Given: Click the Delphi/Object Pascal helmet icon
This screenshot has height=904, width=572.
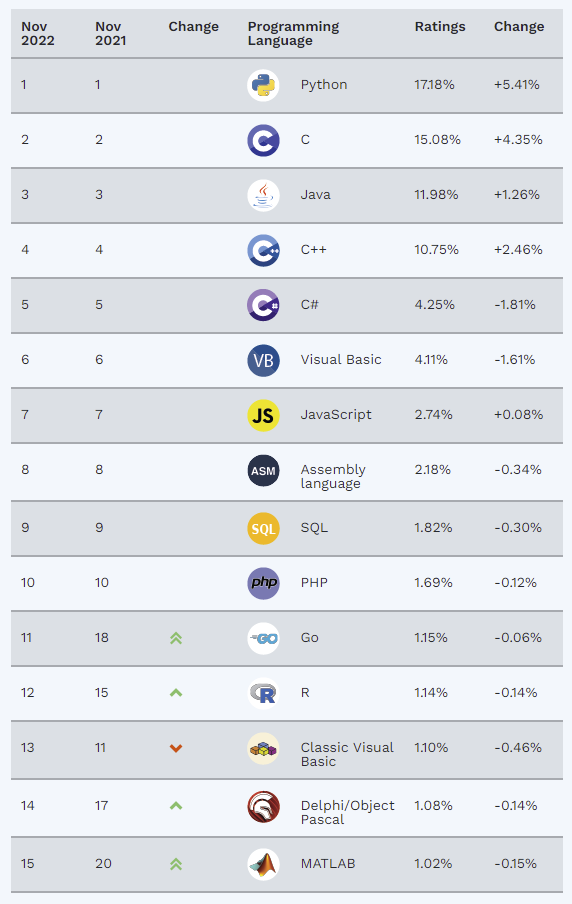Looking at the screenshot, I should (x=264, y=807).
